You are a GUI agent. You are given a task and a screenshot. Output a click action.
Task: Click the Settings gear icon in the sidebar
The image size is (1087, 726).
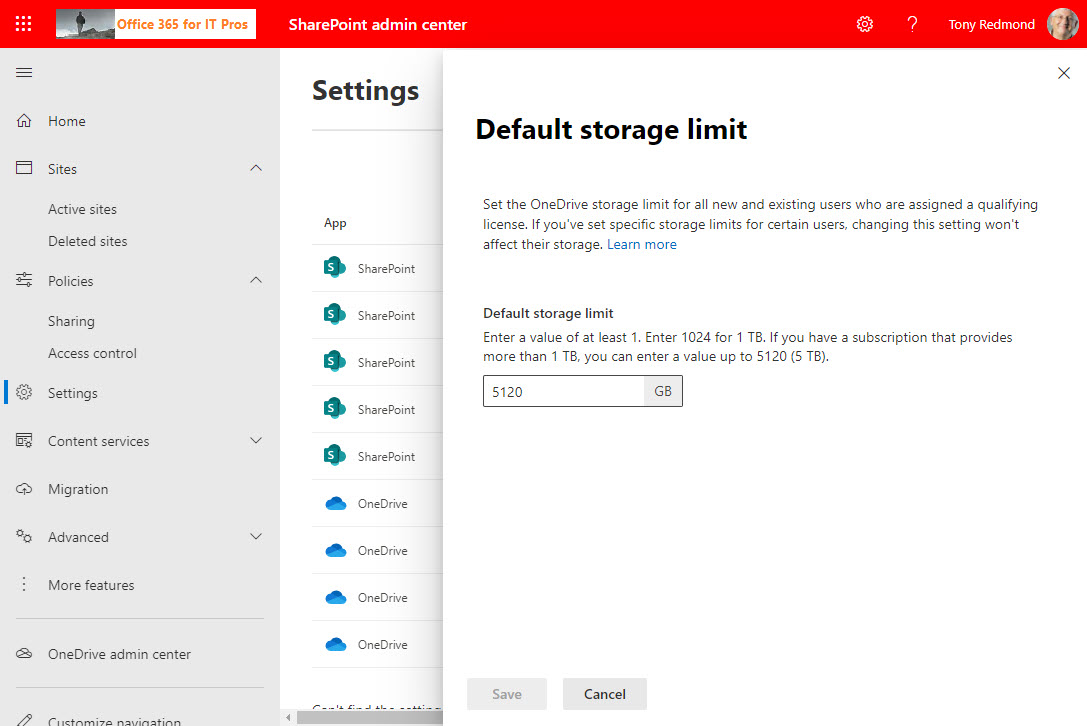[x=24, y=392]
